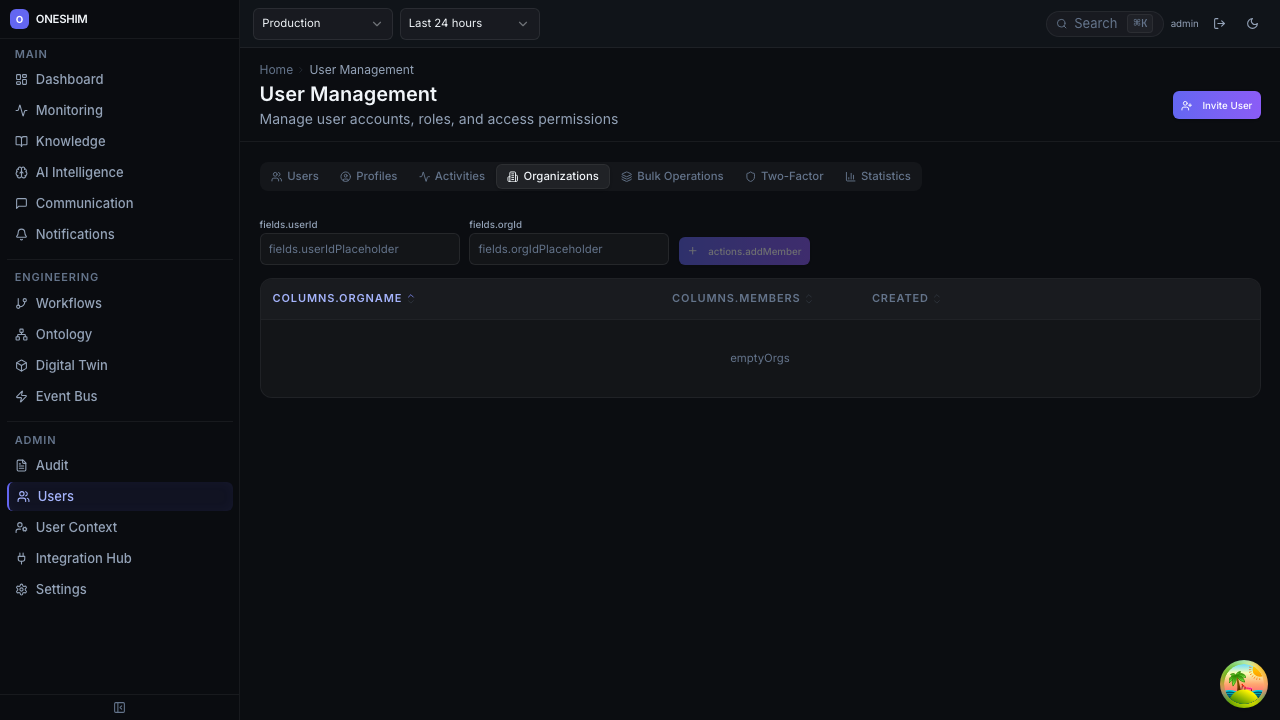Open Integration Hub in the sidebar
Screen dimensions: 1280x720
(83, 558)
